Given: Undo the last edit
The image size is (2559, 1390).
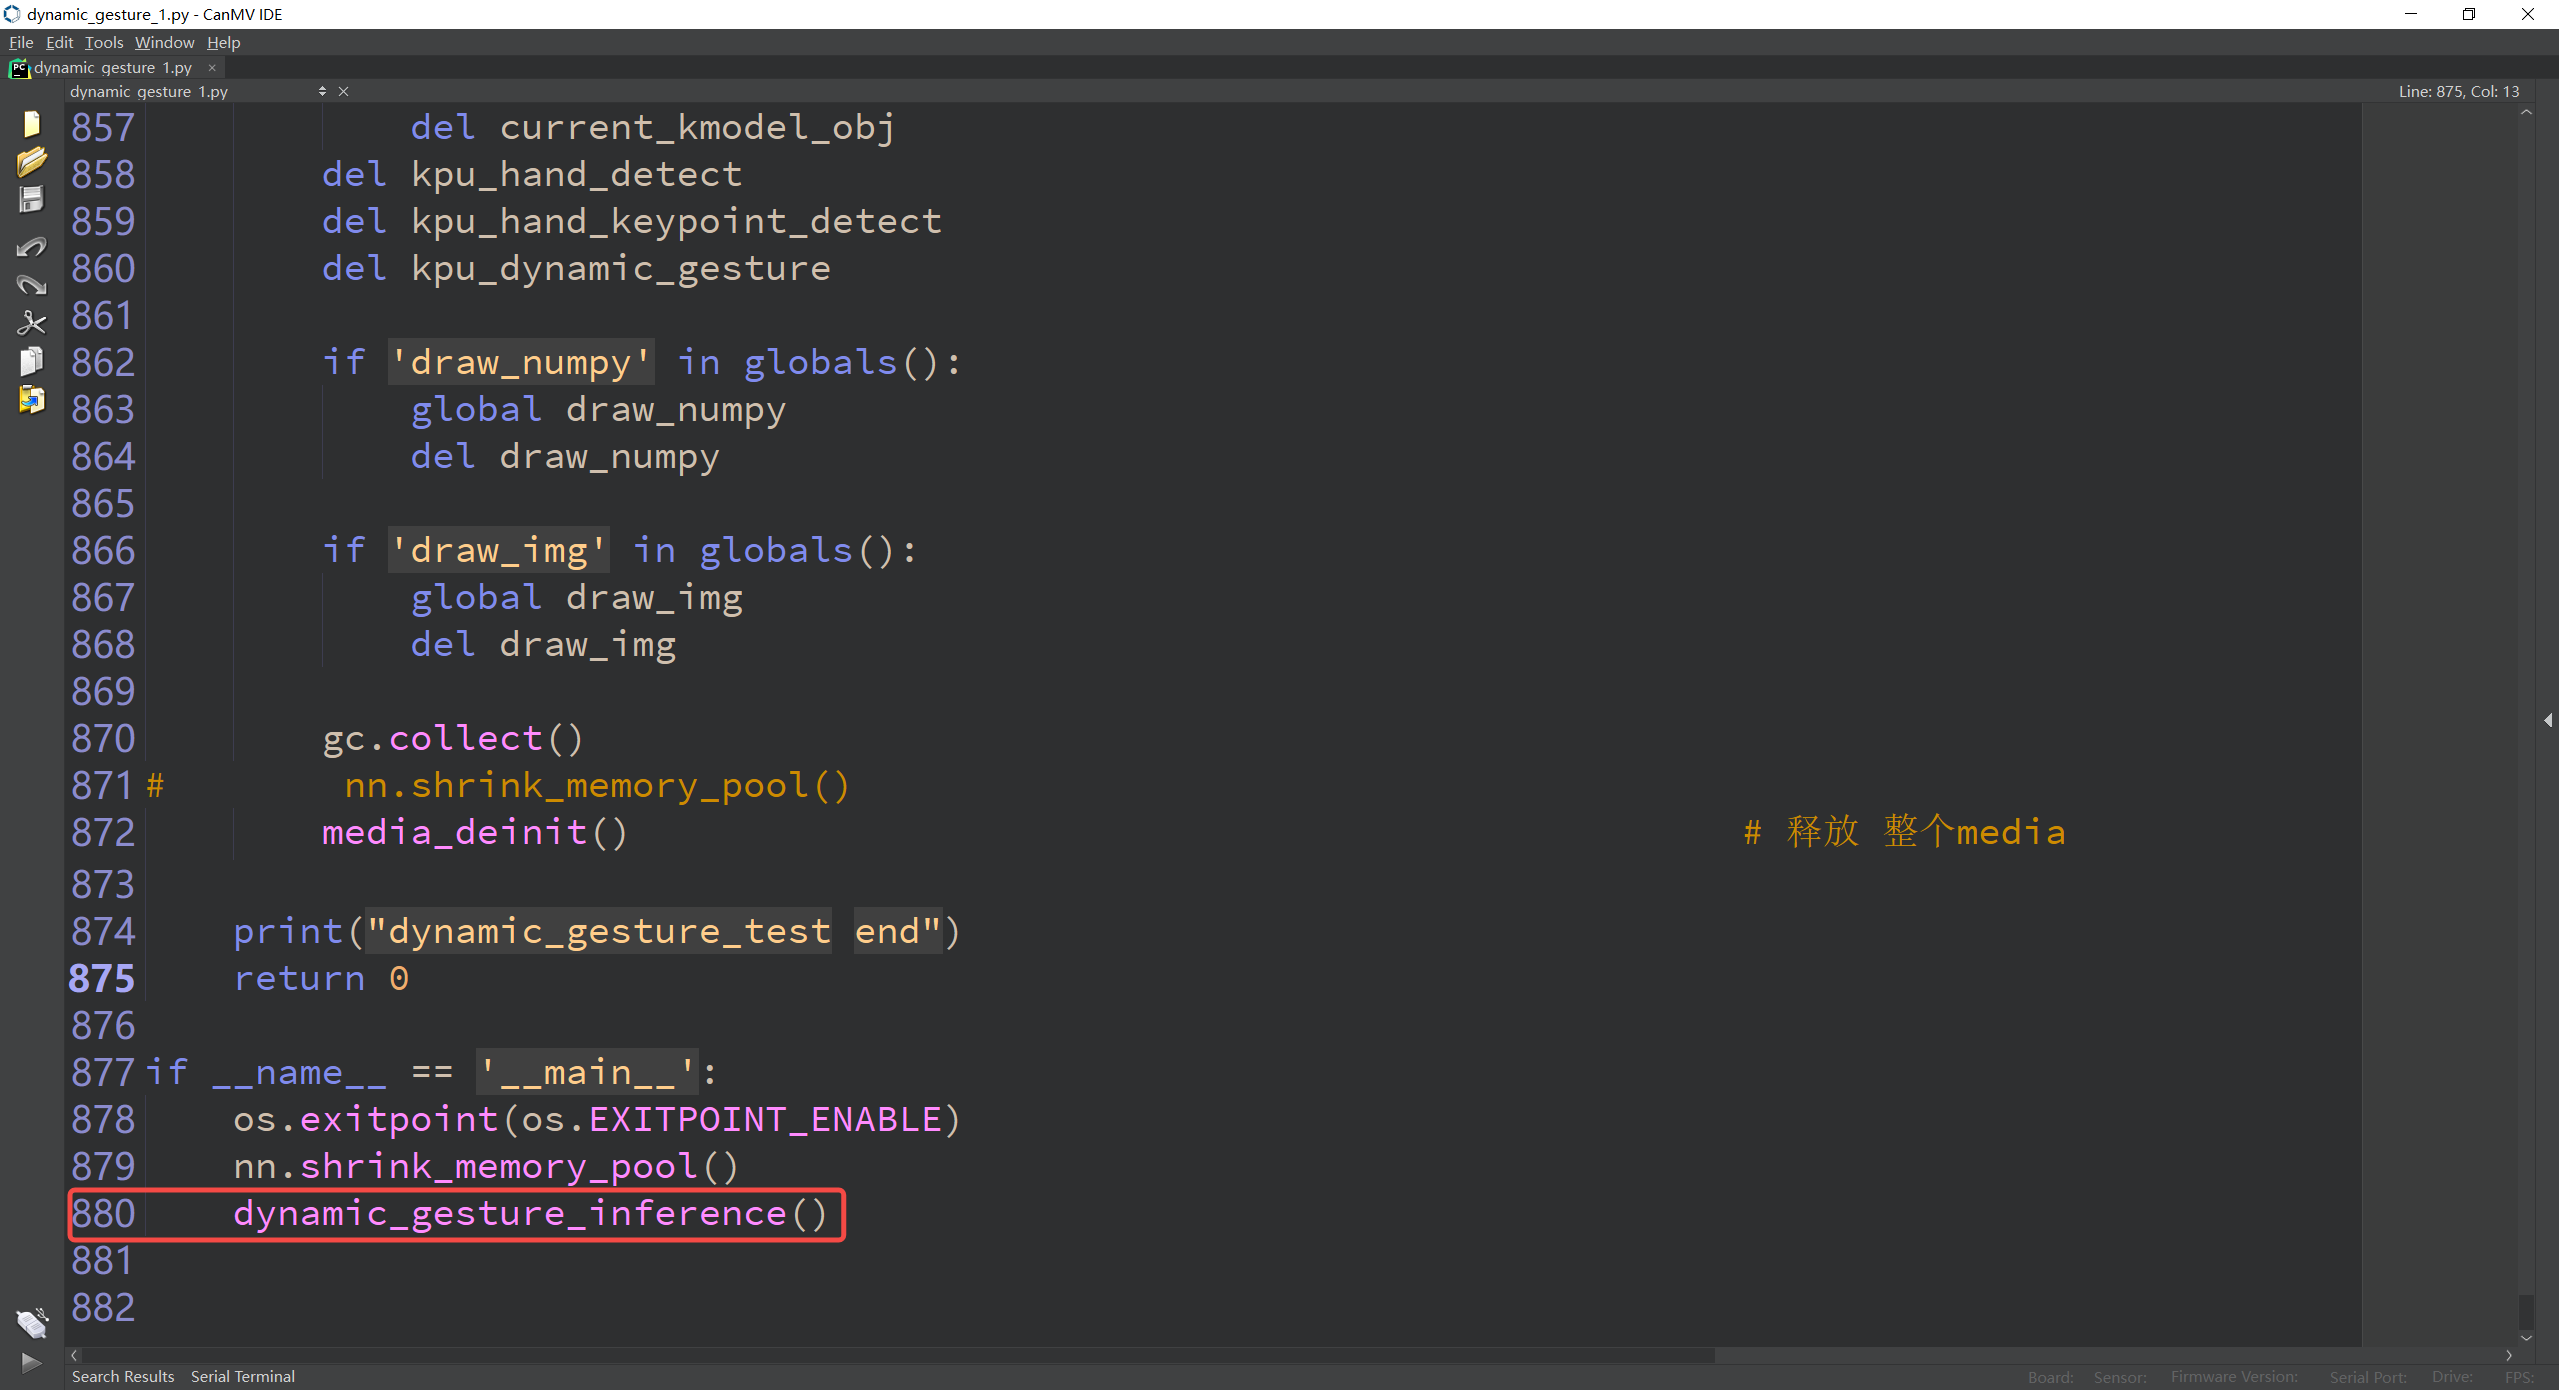Looking at the screenshot, I should point(31,246).
